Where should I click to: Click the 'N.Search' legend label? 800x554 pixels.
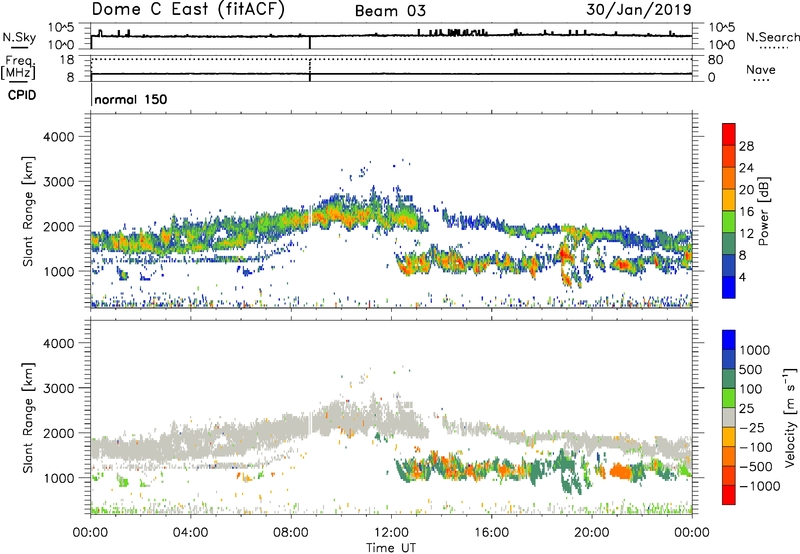(772, 37)
